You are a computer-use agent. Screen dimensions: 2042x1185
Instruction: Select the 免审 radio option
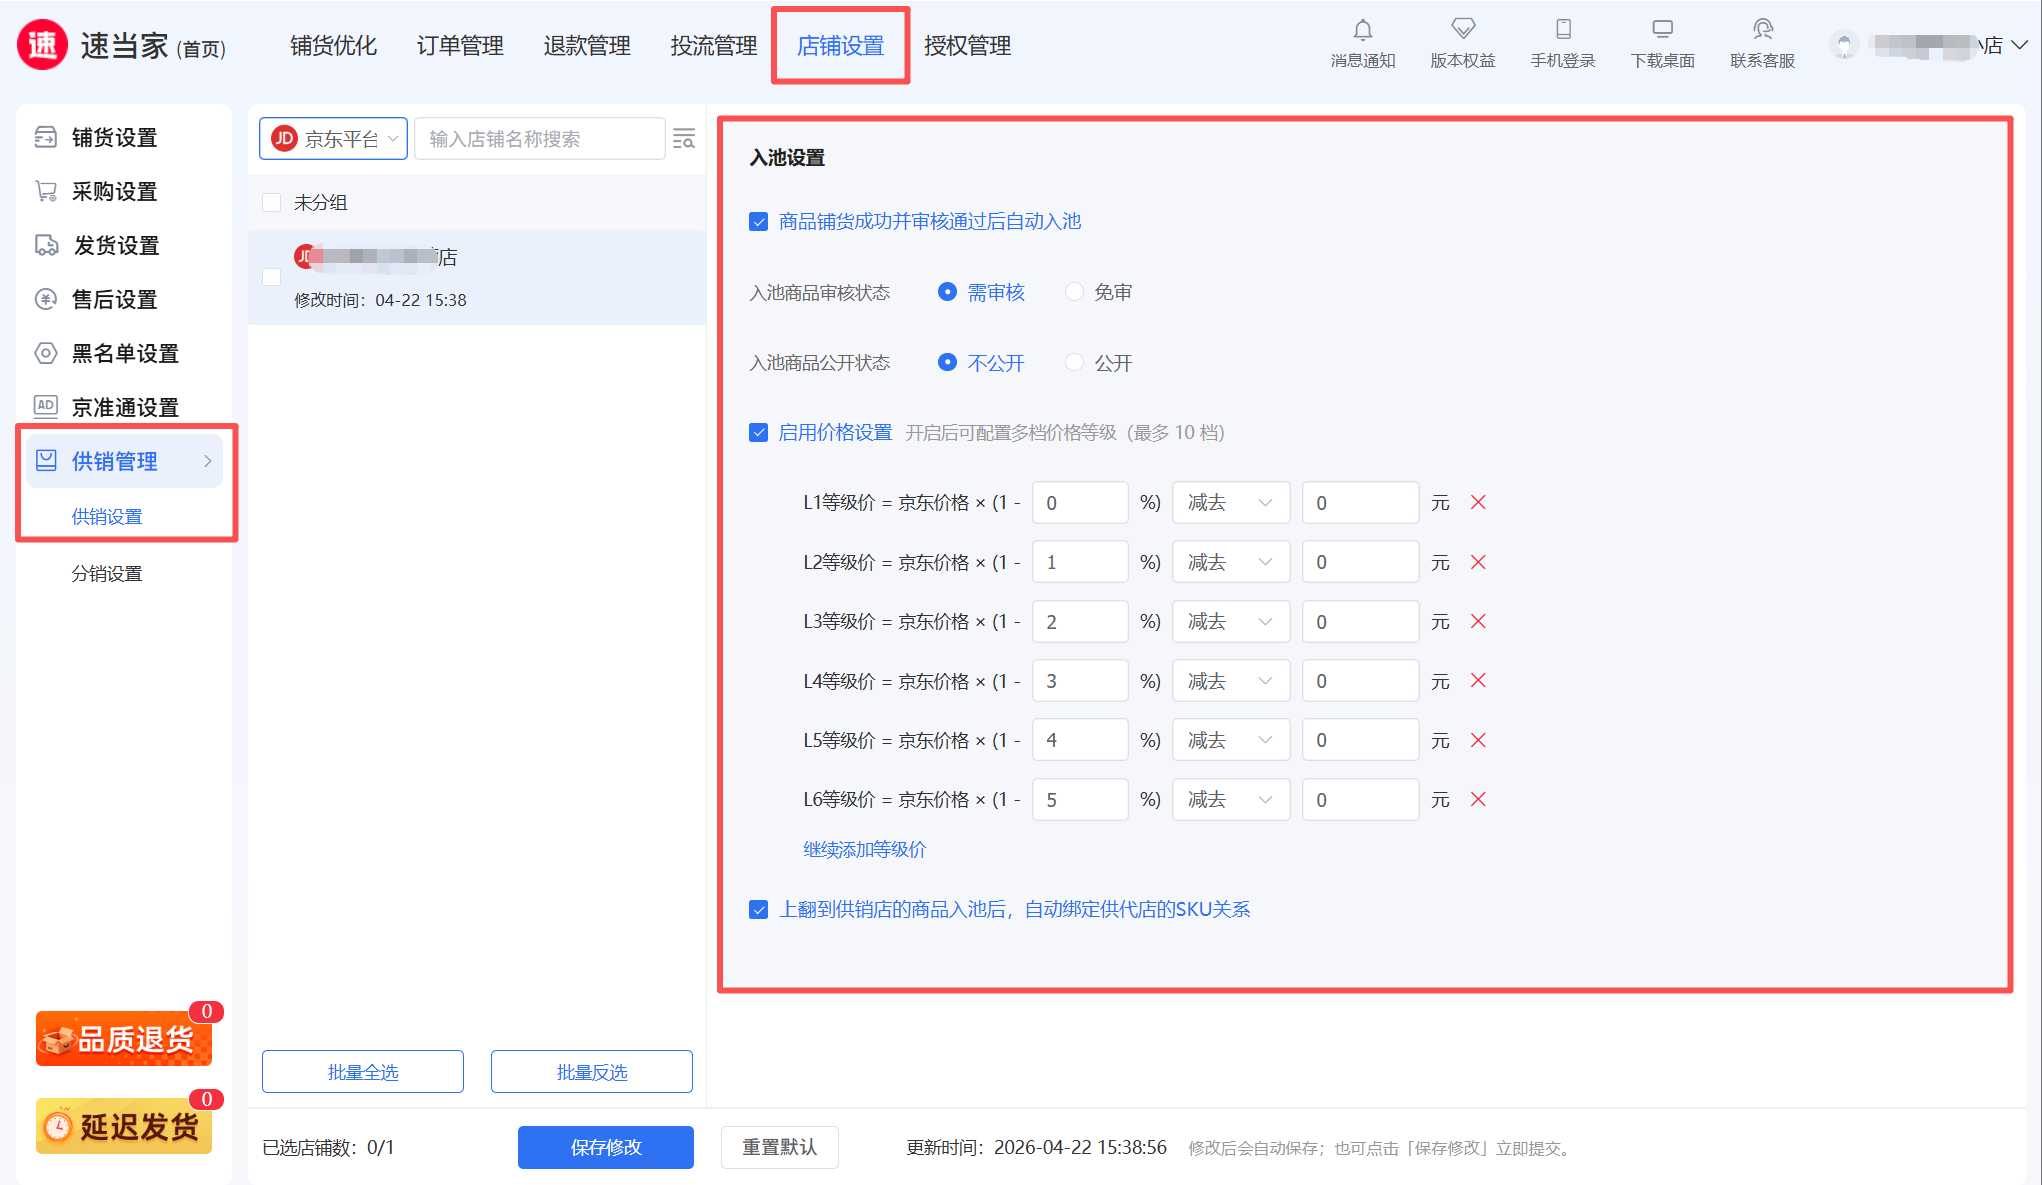tap(1074, 292)
